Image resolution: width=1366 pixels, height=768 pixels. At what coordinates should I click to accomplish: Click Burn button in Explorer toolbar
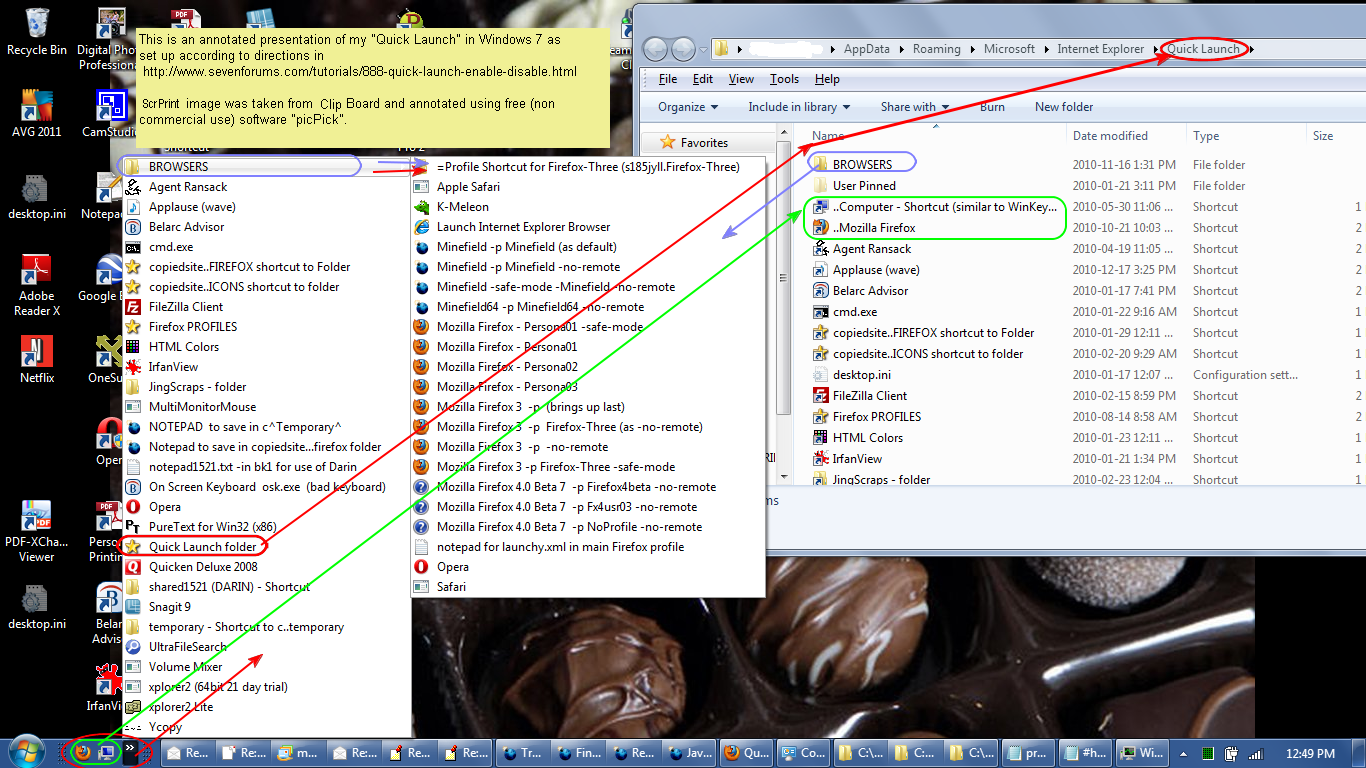(992, 107)
